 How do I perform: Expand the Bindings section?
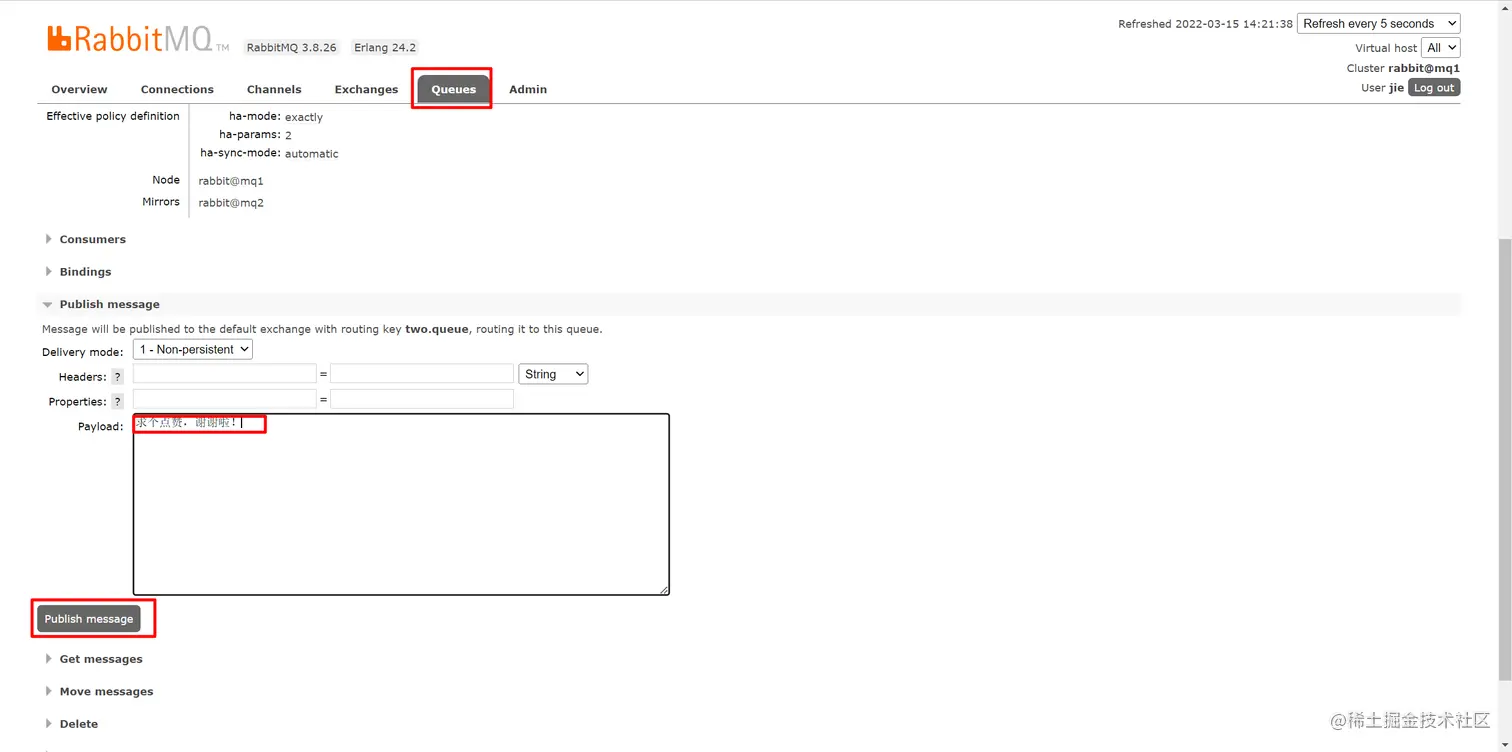pyautogui.click(x=85, y=272)
